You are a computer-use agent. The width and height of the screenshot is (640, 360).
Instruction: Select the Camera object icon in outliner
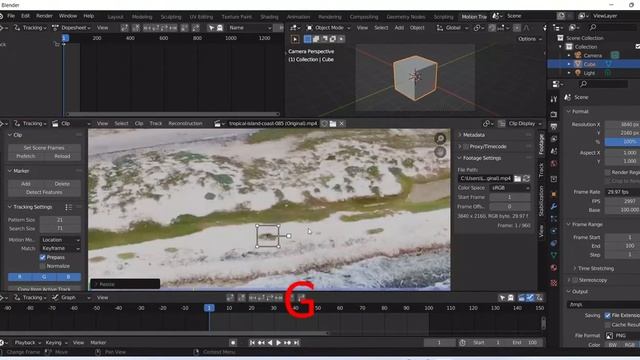[x=578, y=56]
